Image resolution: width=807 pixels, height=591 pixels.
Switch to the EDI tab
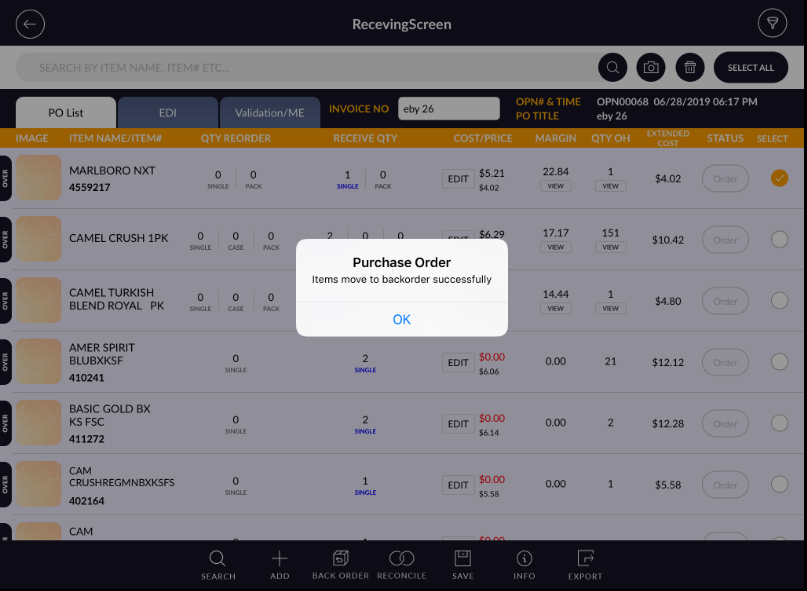[x=167, y=113]
